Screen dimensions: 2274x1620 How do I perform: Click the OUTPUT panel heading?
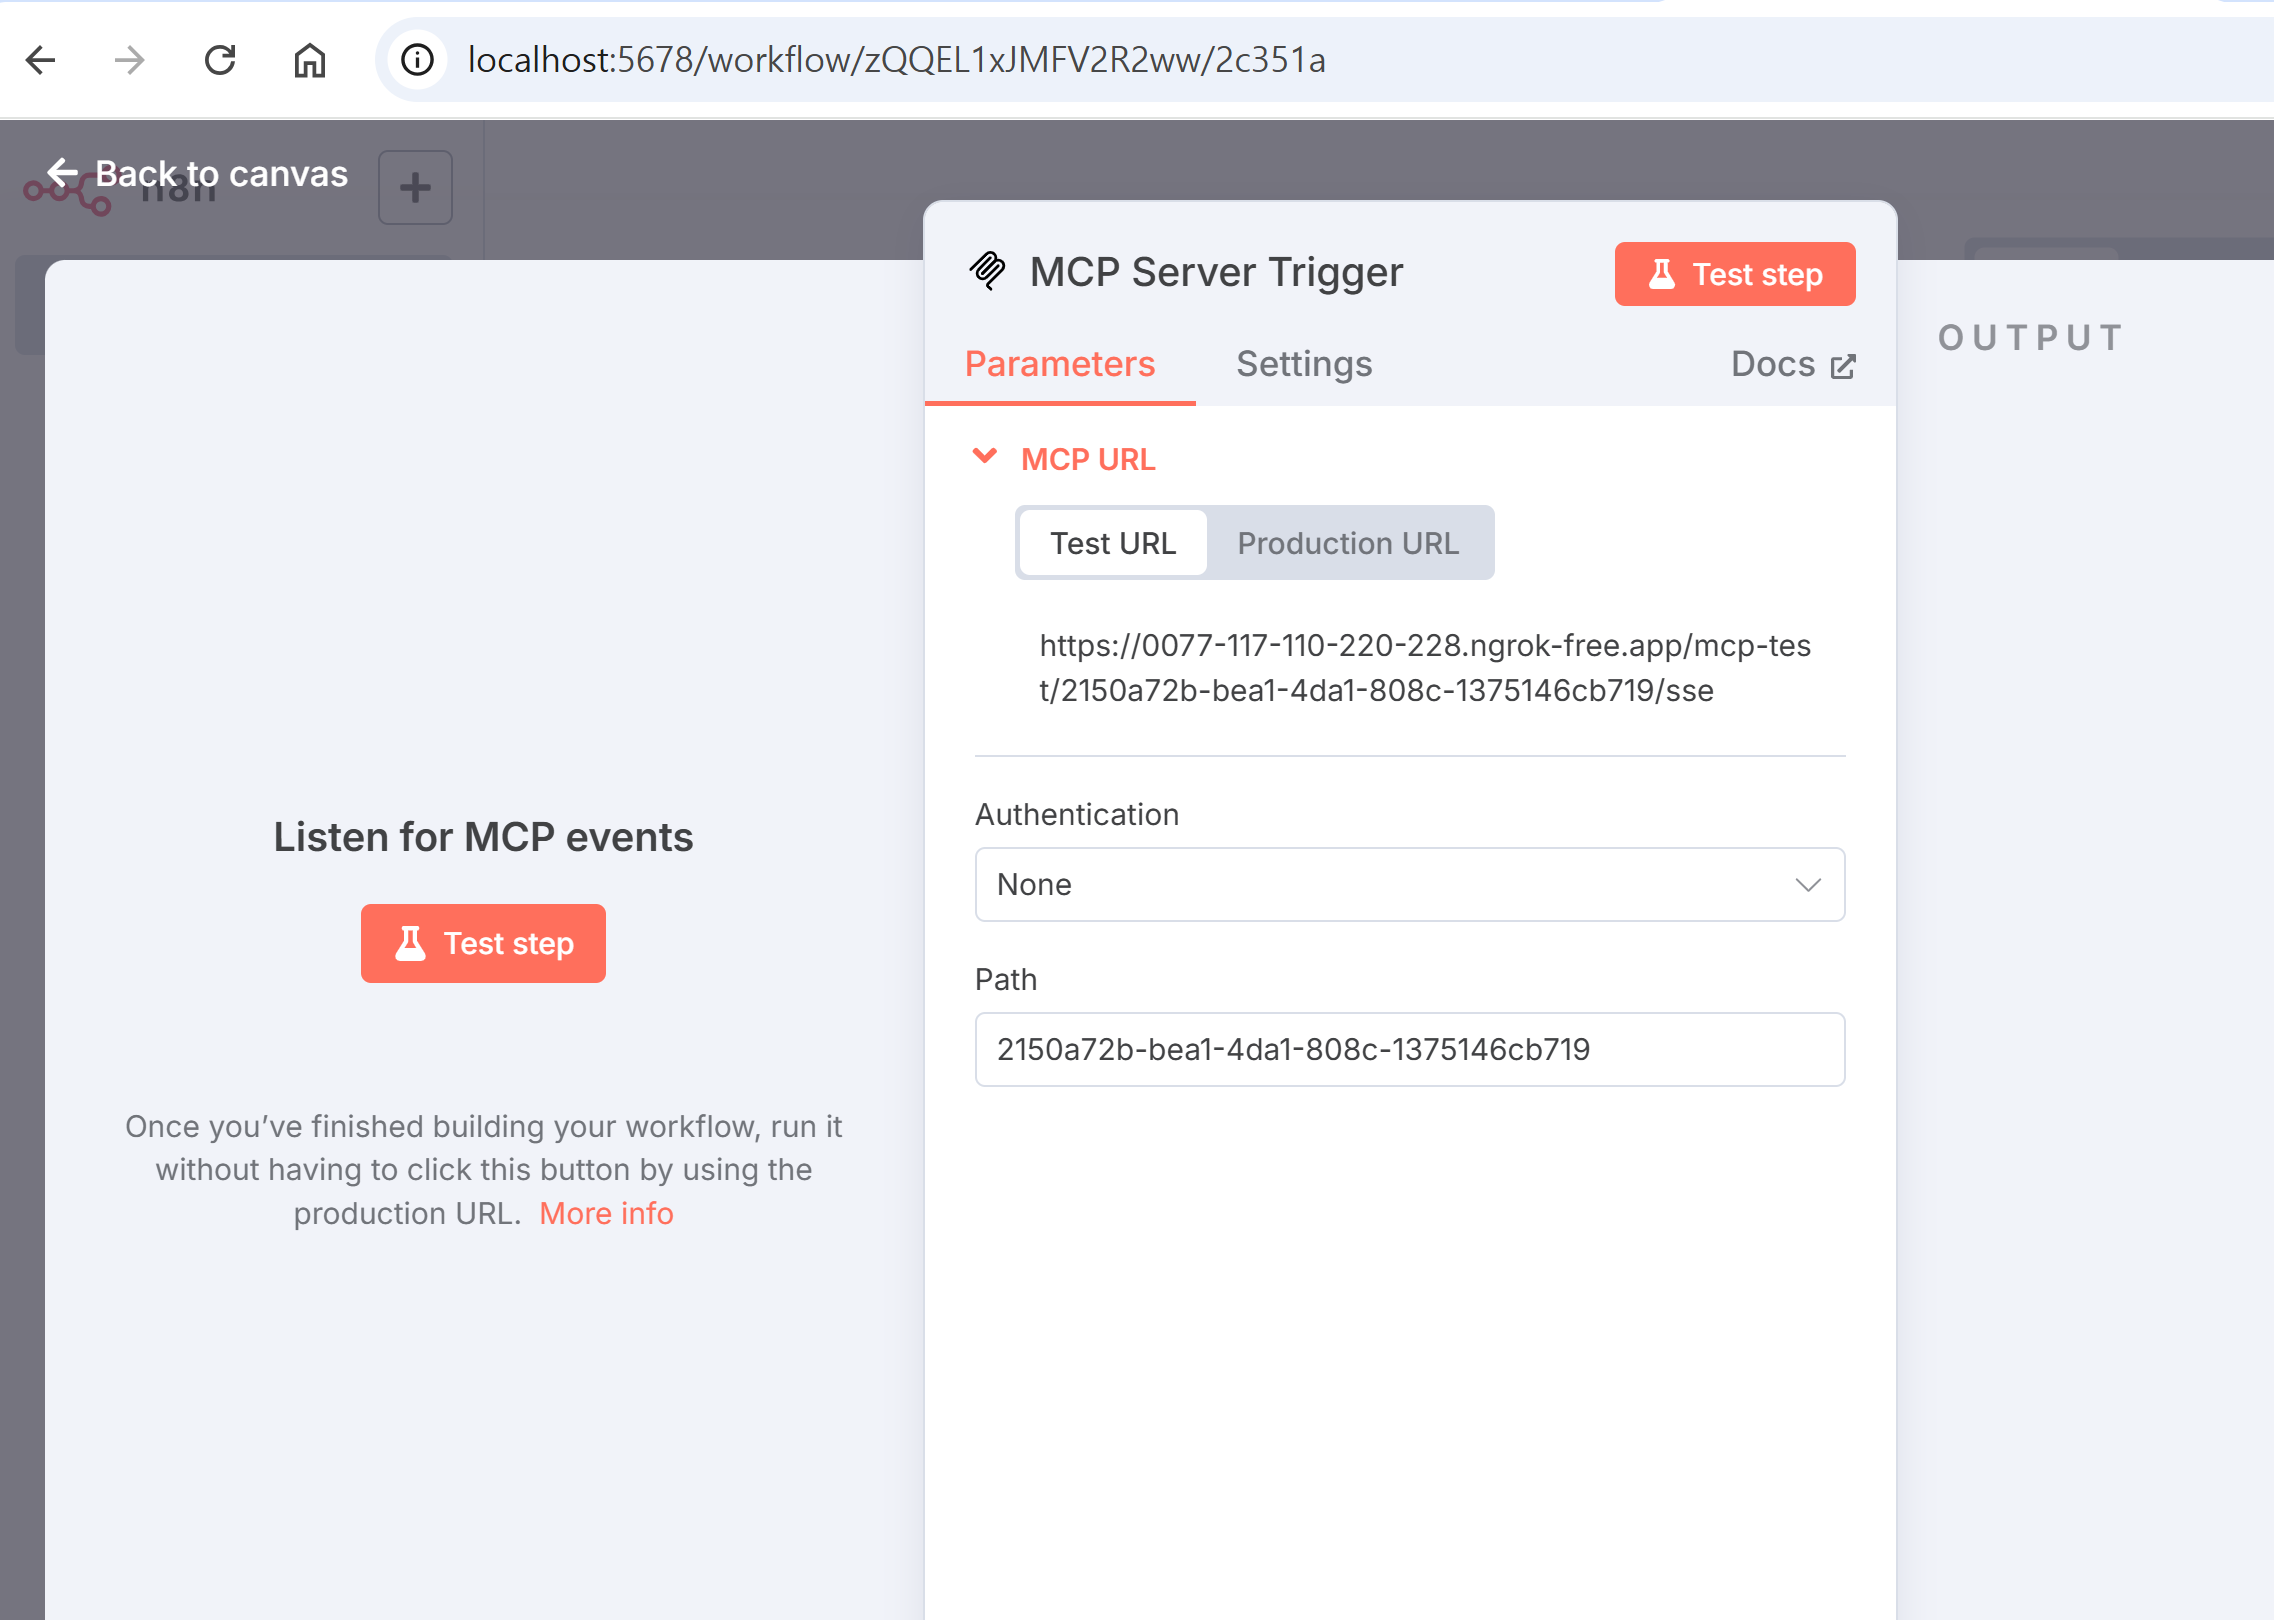[x=2031, y=337]
